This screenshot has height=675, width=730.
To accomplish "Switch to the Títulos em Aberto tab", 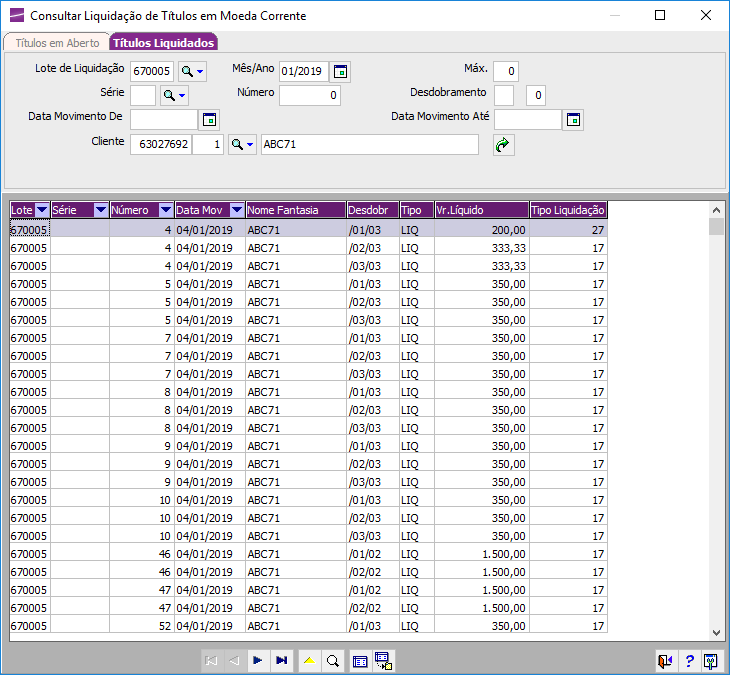I will pos(57,43).
